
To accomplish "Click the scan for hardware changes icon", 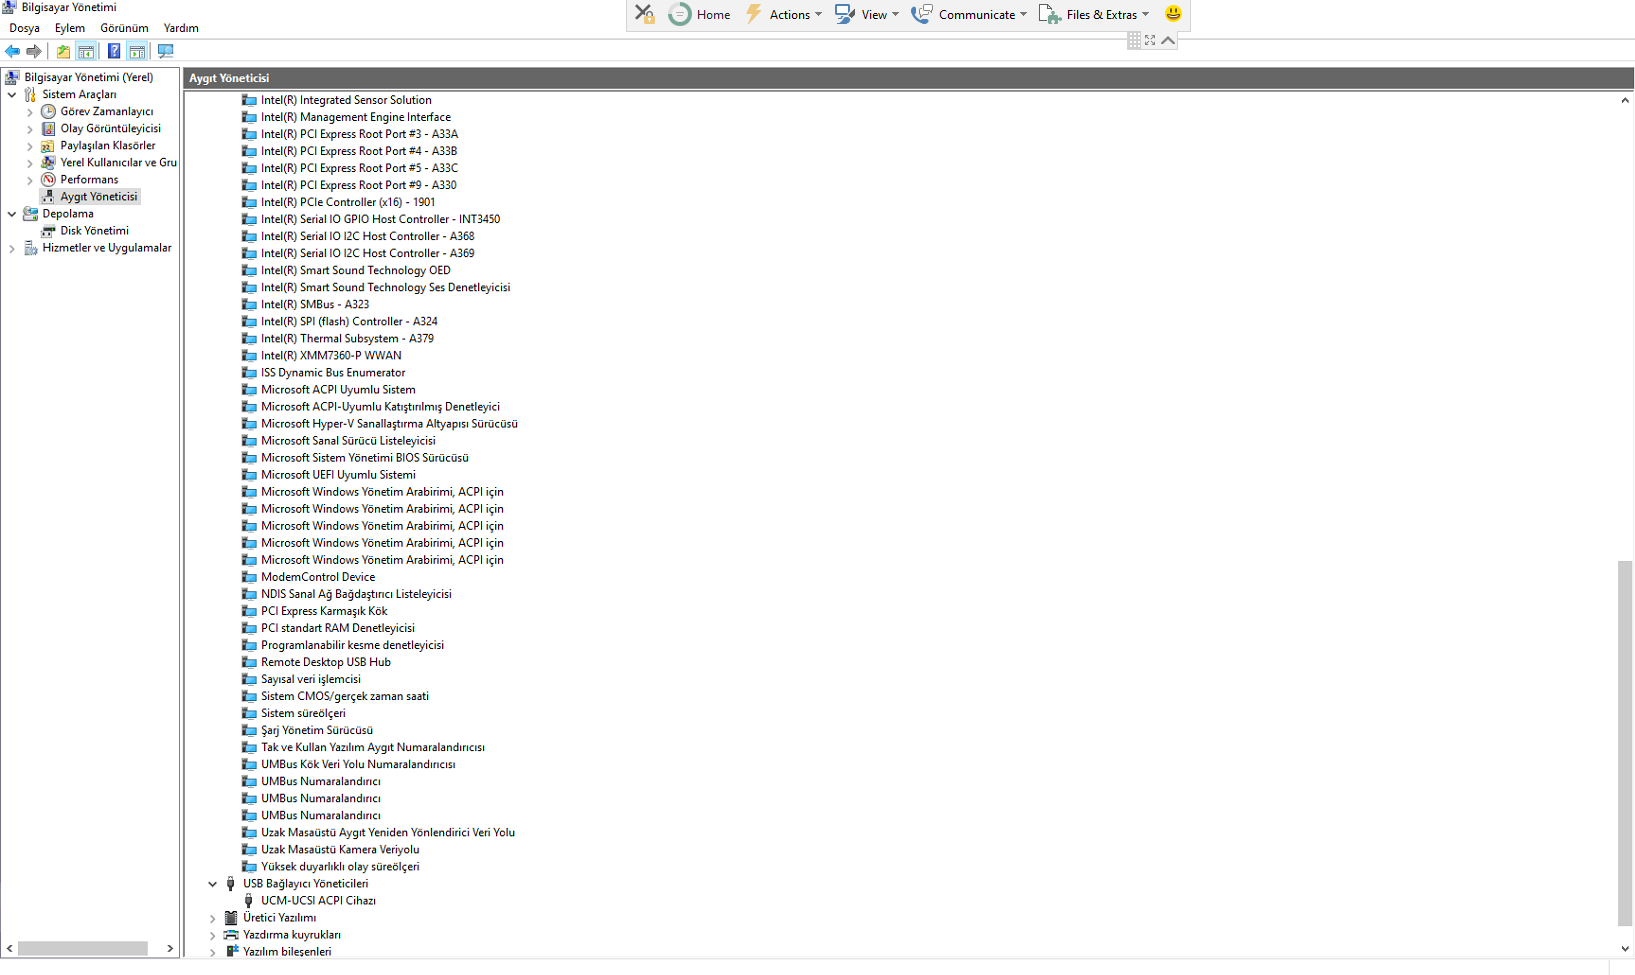I will pyautogui.click(x=166, y=51).
